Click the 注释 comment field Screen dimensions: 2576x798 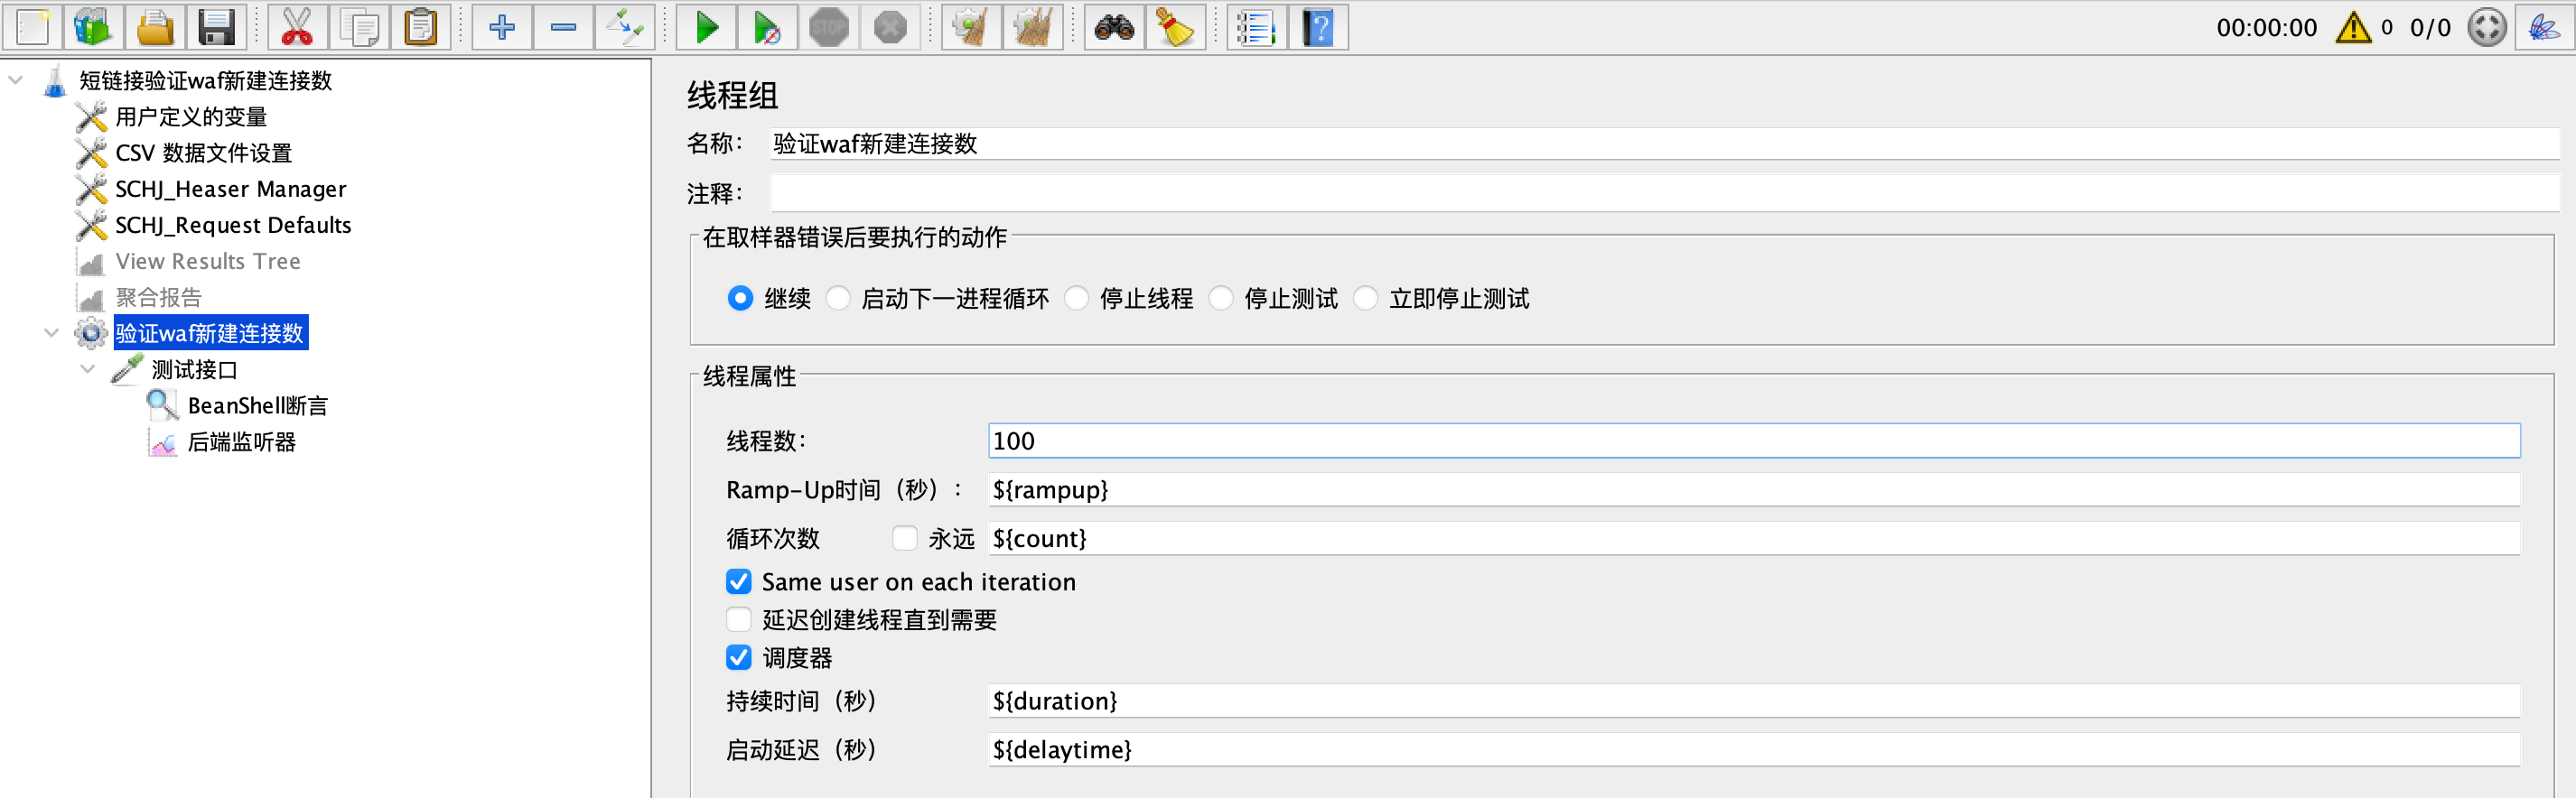(1664, 193)
